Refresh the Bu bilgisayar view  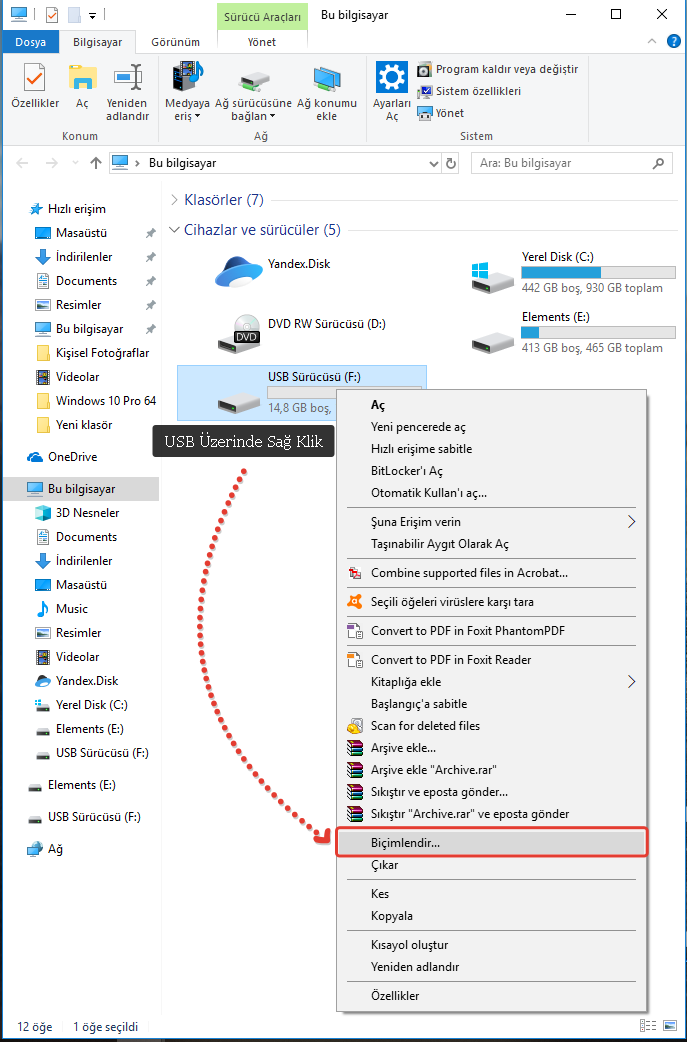[x=451, y=163]
